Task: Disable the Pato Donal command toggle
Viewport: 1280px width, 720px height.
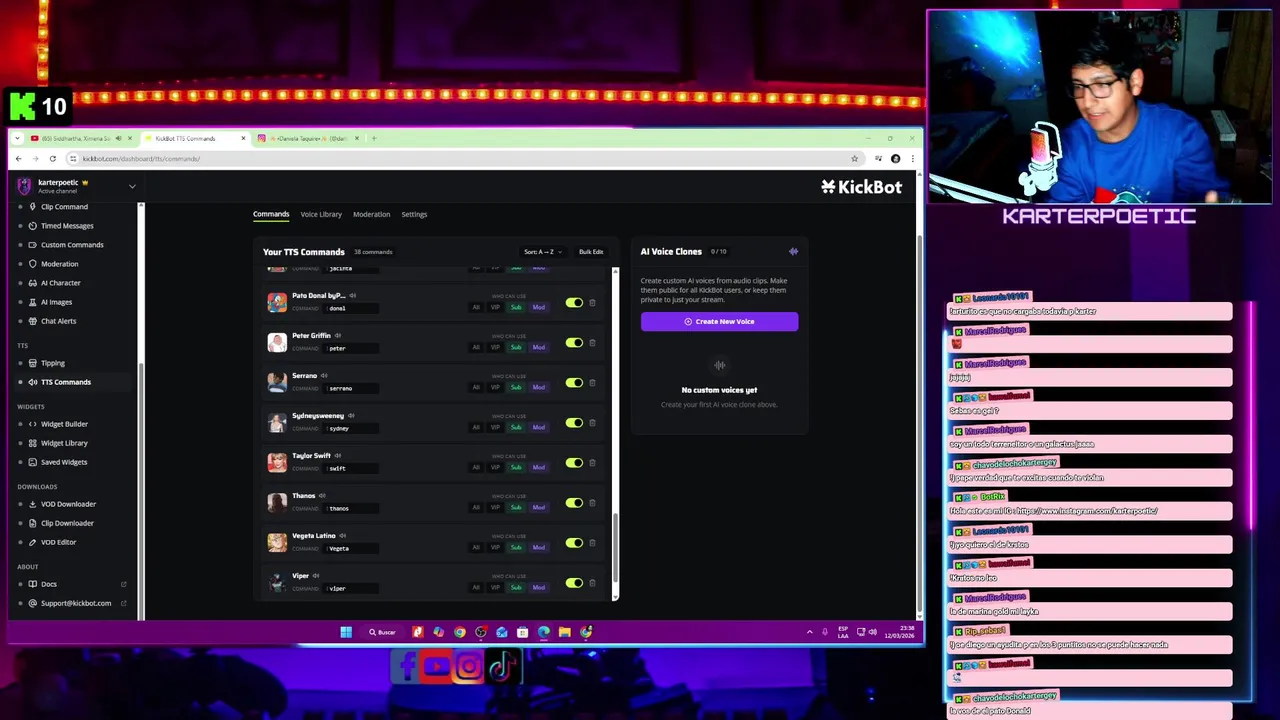Action: [x=574, y=302]
